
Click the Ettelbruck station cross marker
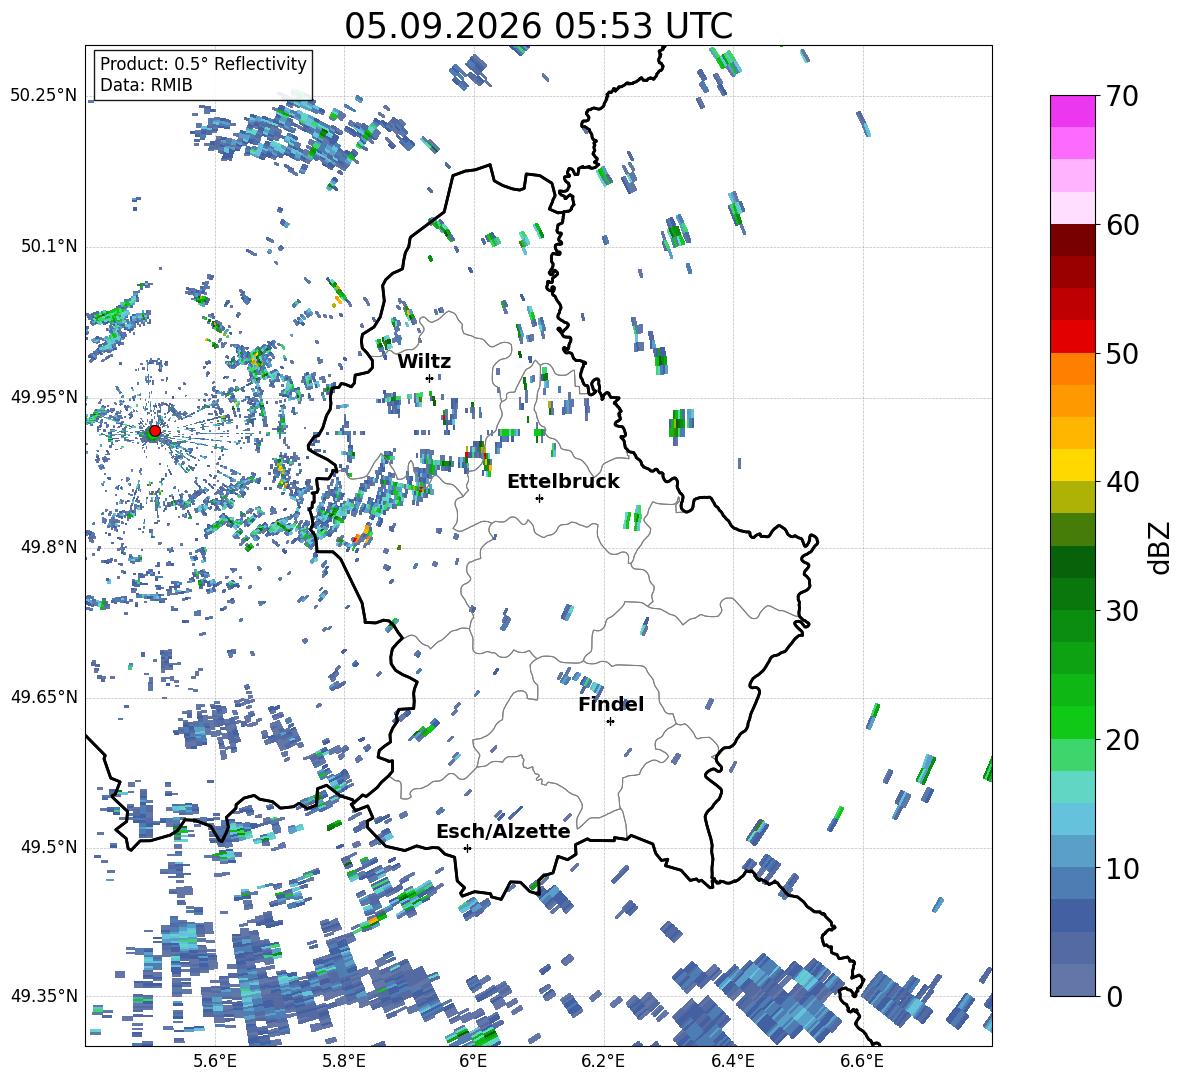point(539,498)
